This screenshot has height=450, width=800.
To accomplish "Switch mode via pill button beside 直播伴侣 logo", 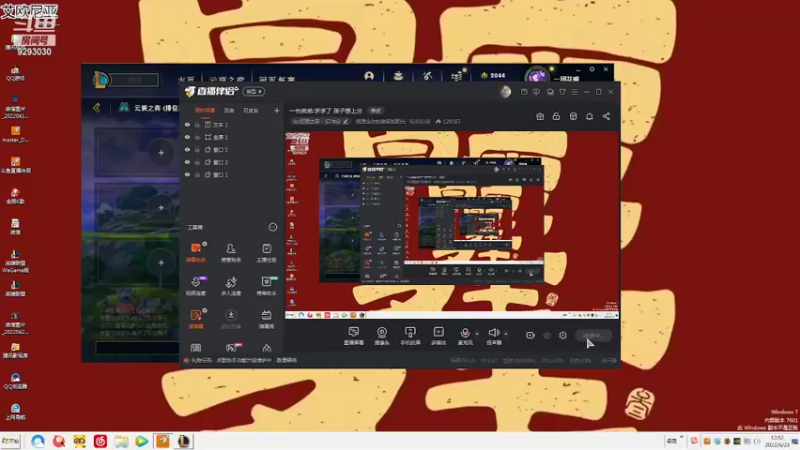I will (254, 91).
